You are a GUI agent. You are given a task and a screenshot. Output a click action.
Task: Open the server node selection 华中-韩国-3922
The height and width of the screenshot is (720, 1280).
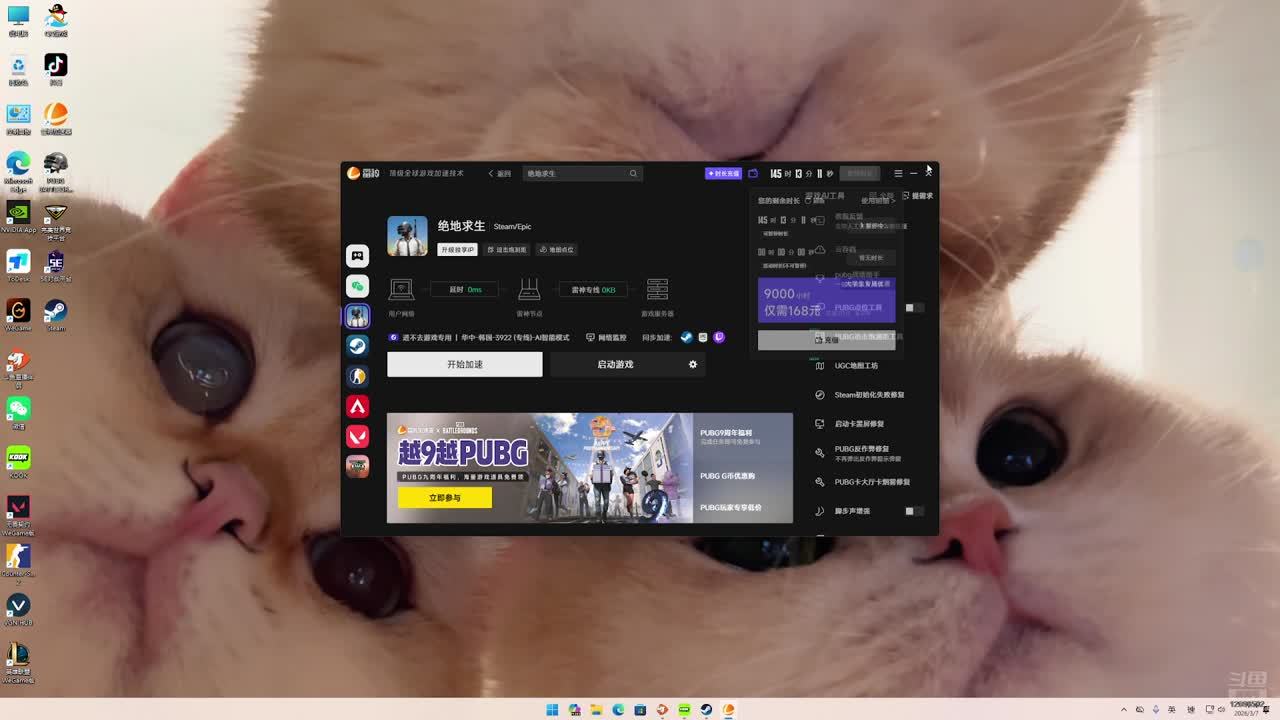(x=485, y=338)
